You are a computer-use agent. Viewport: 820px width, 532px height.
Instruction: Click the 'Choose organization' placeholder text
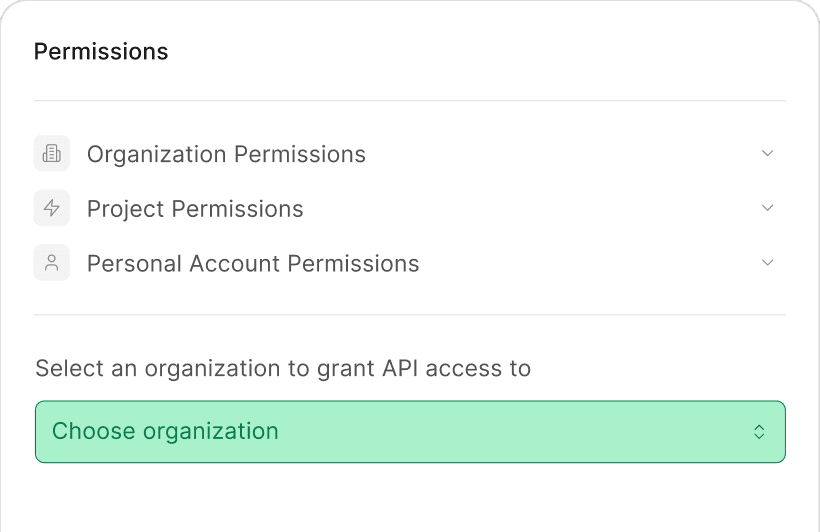pos(165,431)
